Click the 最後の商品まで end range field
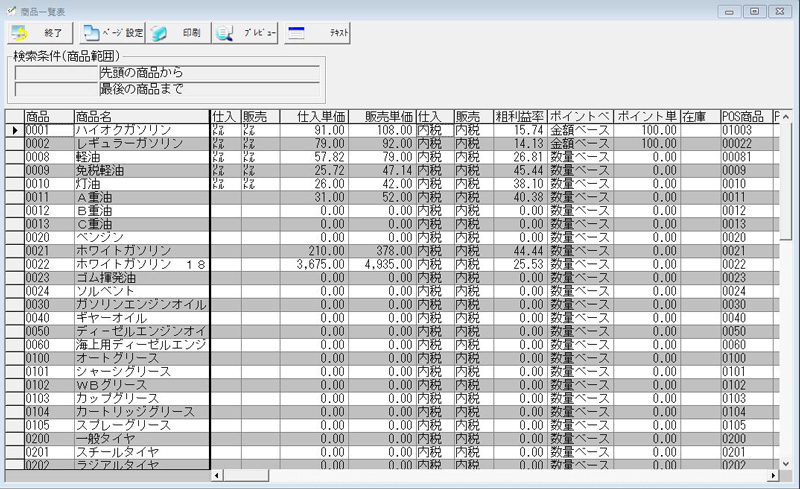Screen dimensions: 800x489 pyautogui.click(x=208, y=89)
